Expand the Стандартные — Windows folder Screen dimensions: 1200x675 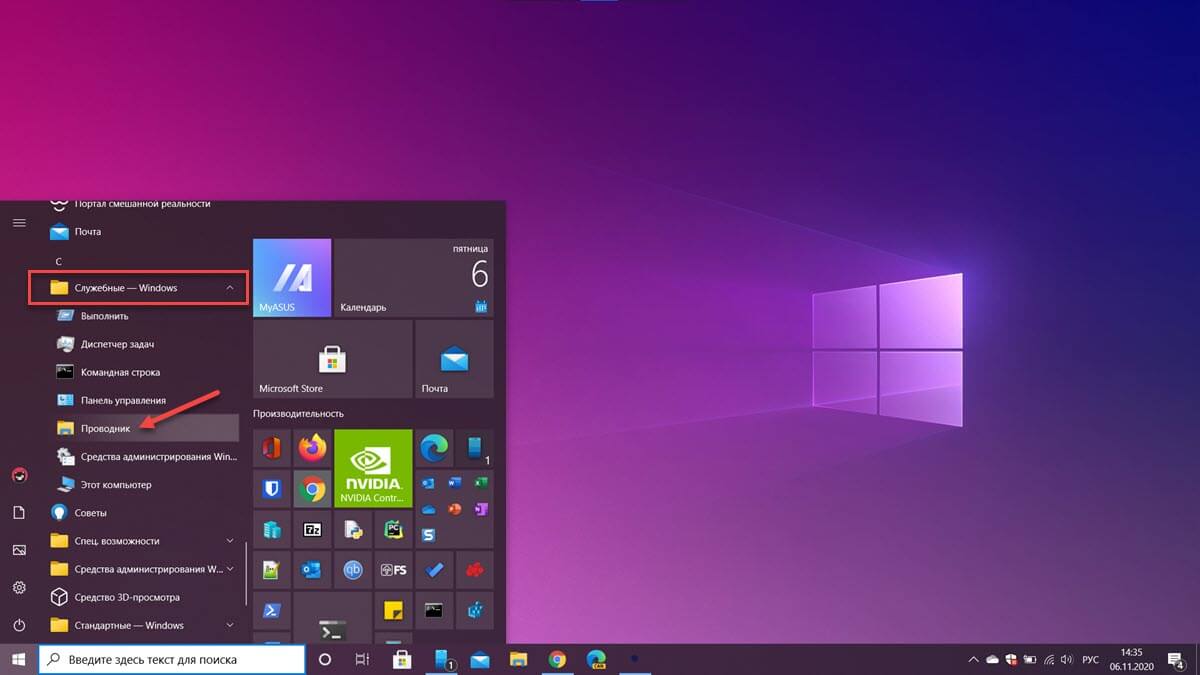click(142, 625)
